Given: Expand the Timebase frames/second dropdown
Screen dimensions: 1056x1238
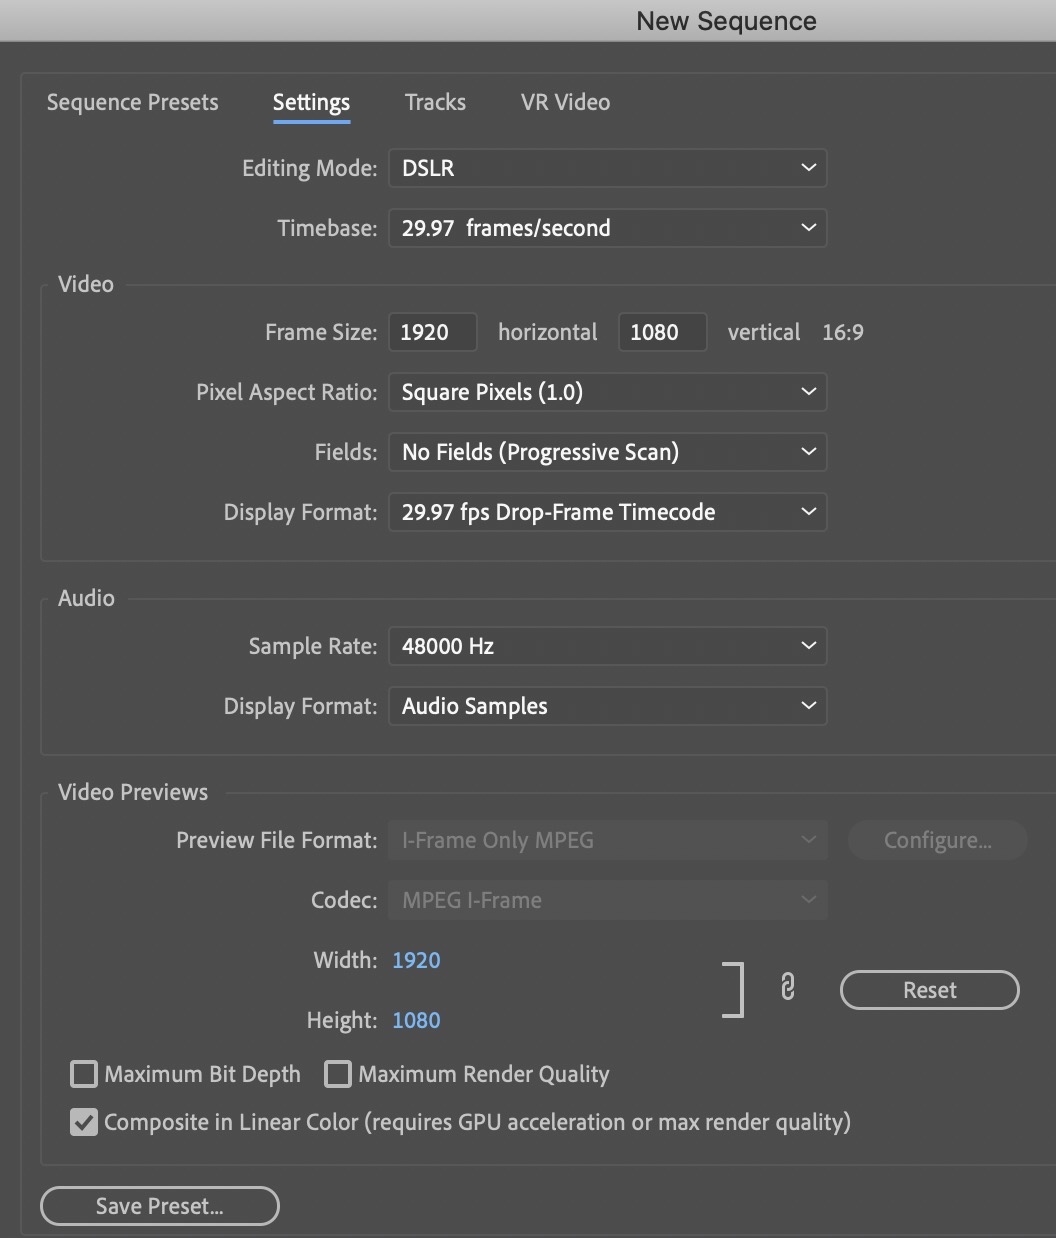Looking at the screenshot, I should click(608, 228).
